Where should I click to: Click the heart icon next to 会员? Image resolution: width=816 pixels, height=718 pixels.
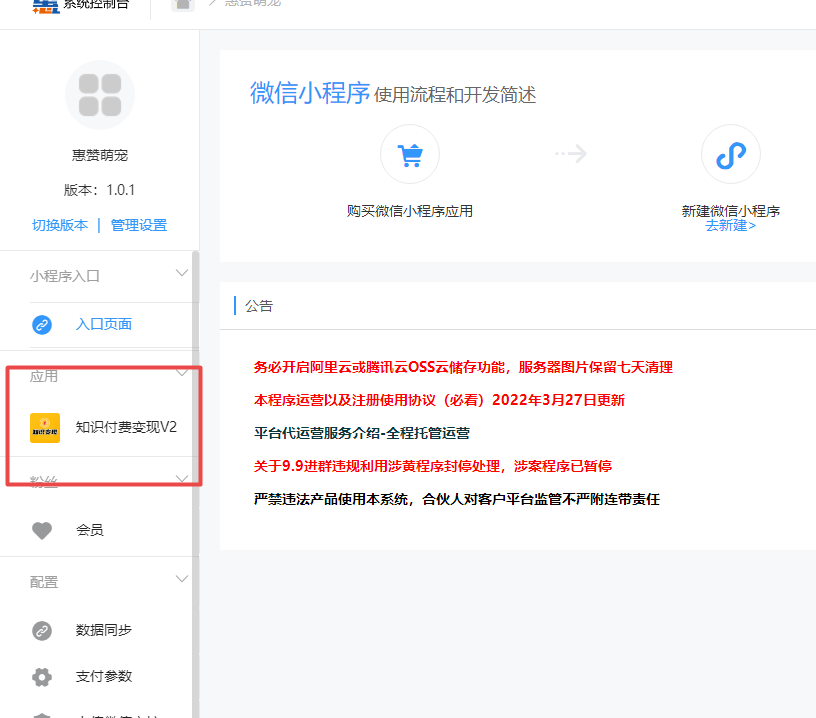click(42, 530)
